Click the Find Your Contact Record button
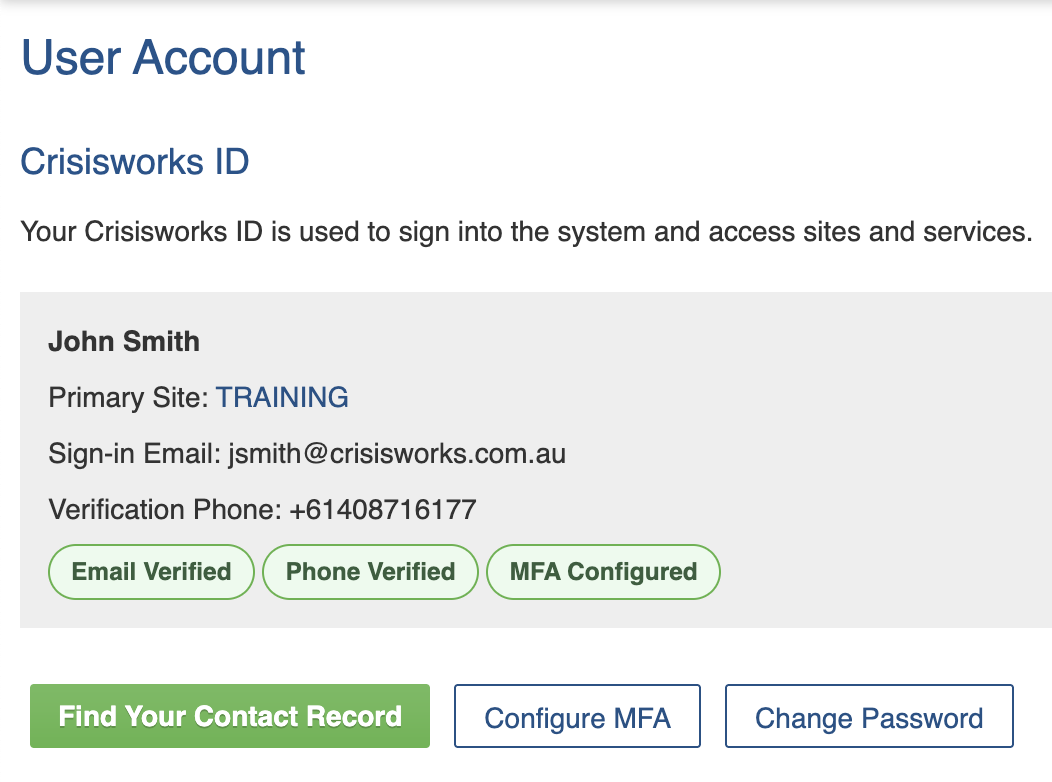 coord(230,716)
